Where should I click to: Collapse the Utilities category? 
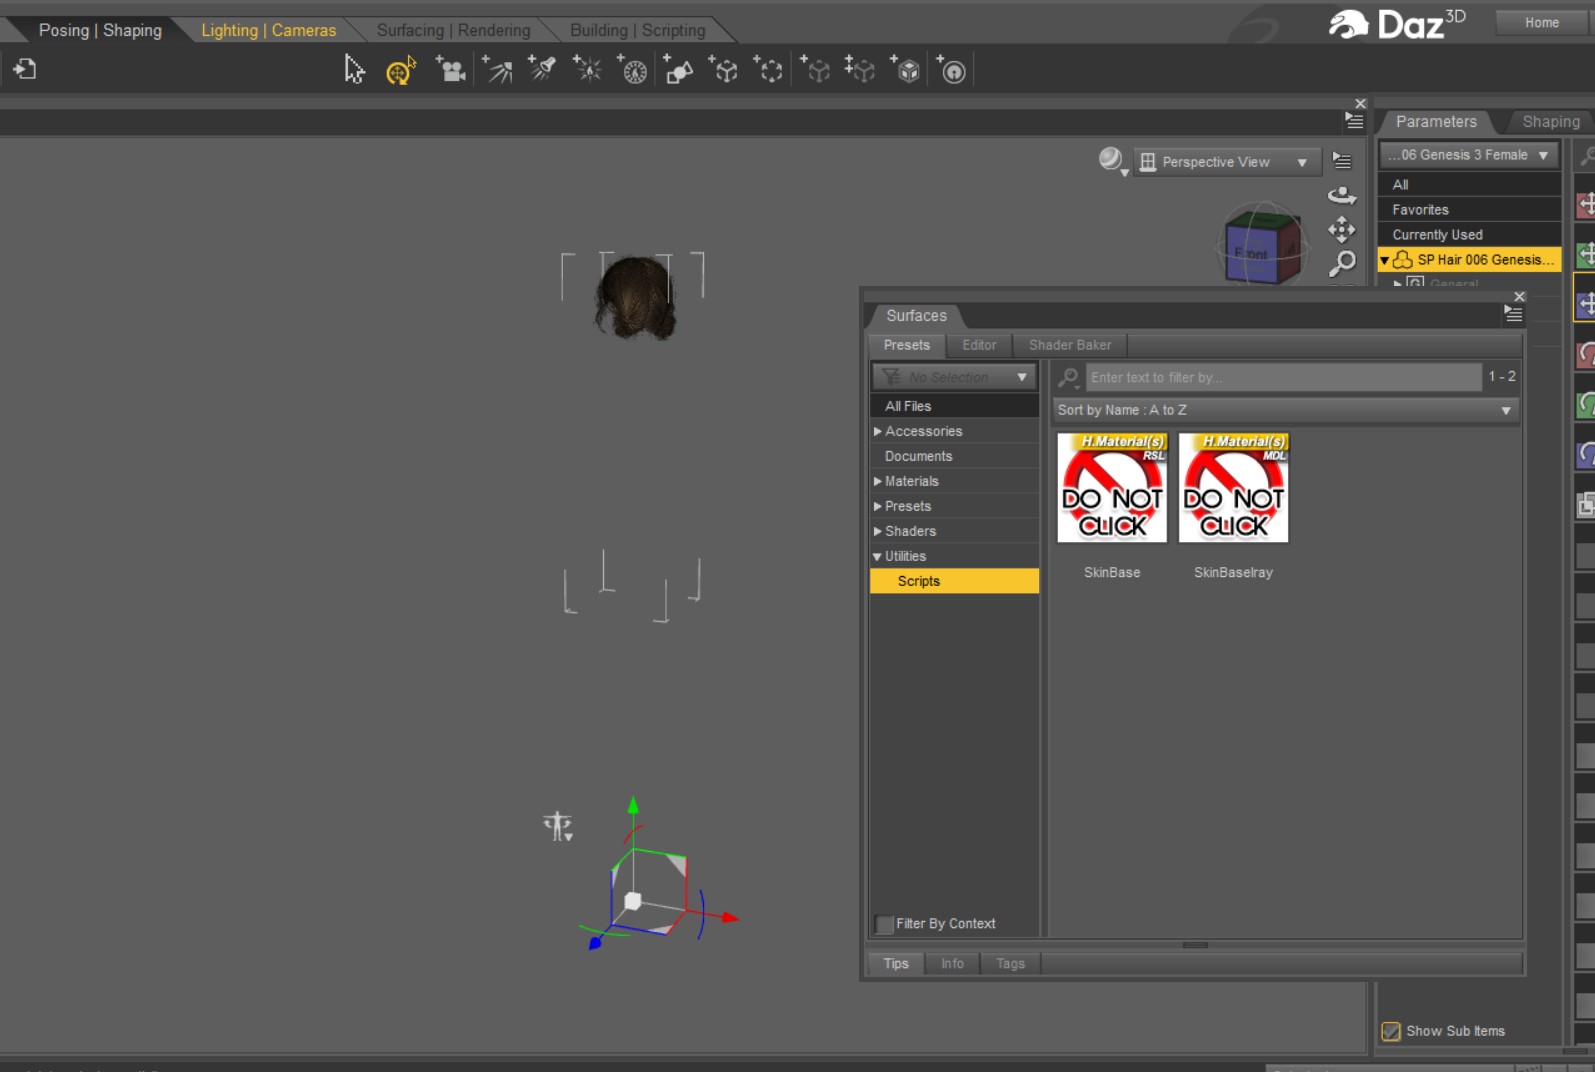(877, 556)
